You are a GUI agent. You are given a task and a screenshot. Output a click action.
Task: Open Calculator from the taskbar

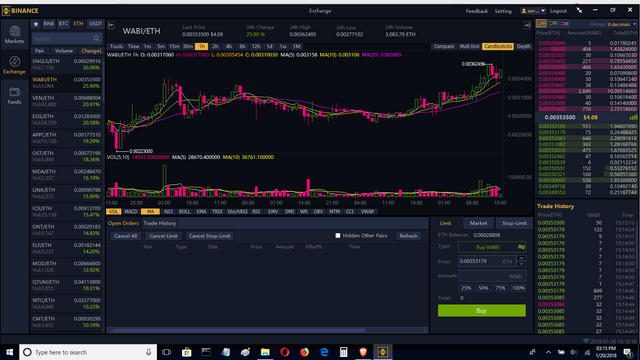[343, 352]
